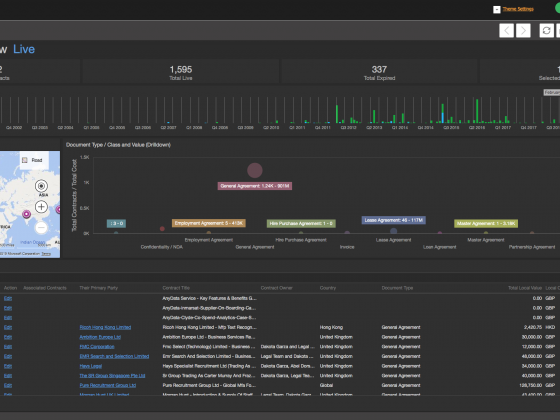The width and height of the screenshot is (560, 420).
Task: Select the blue bar near Q3 2015
Action: 443,118
